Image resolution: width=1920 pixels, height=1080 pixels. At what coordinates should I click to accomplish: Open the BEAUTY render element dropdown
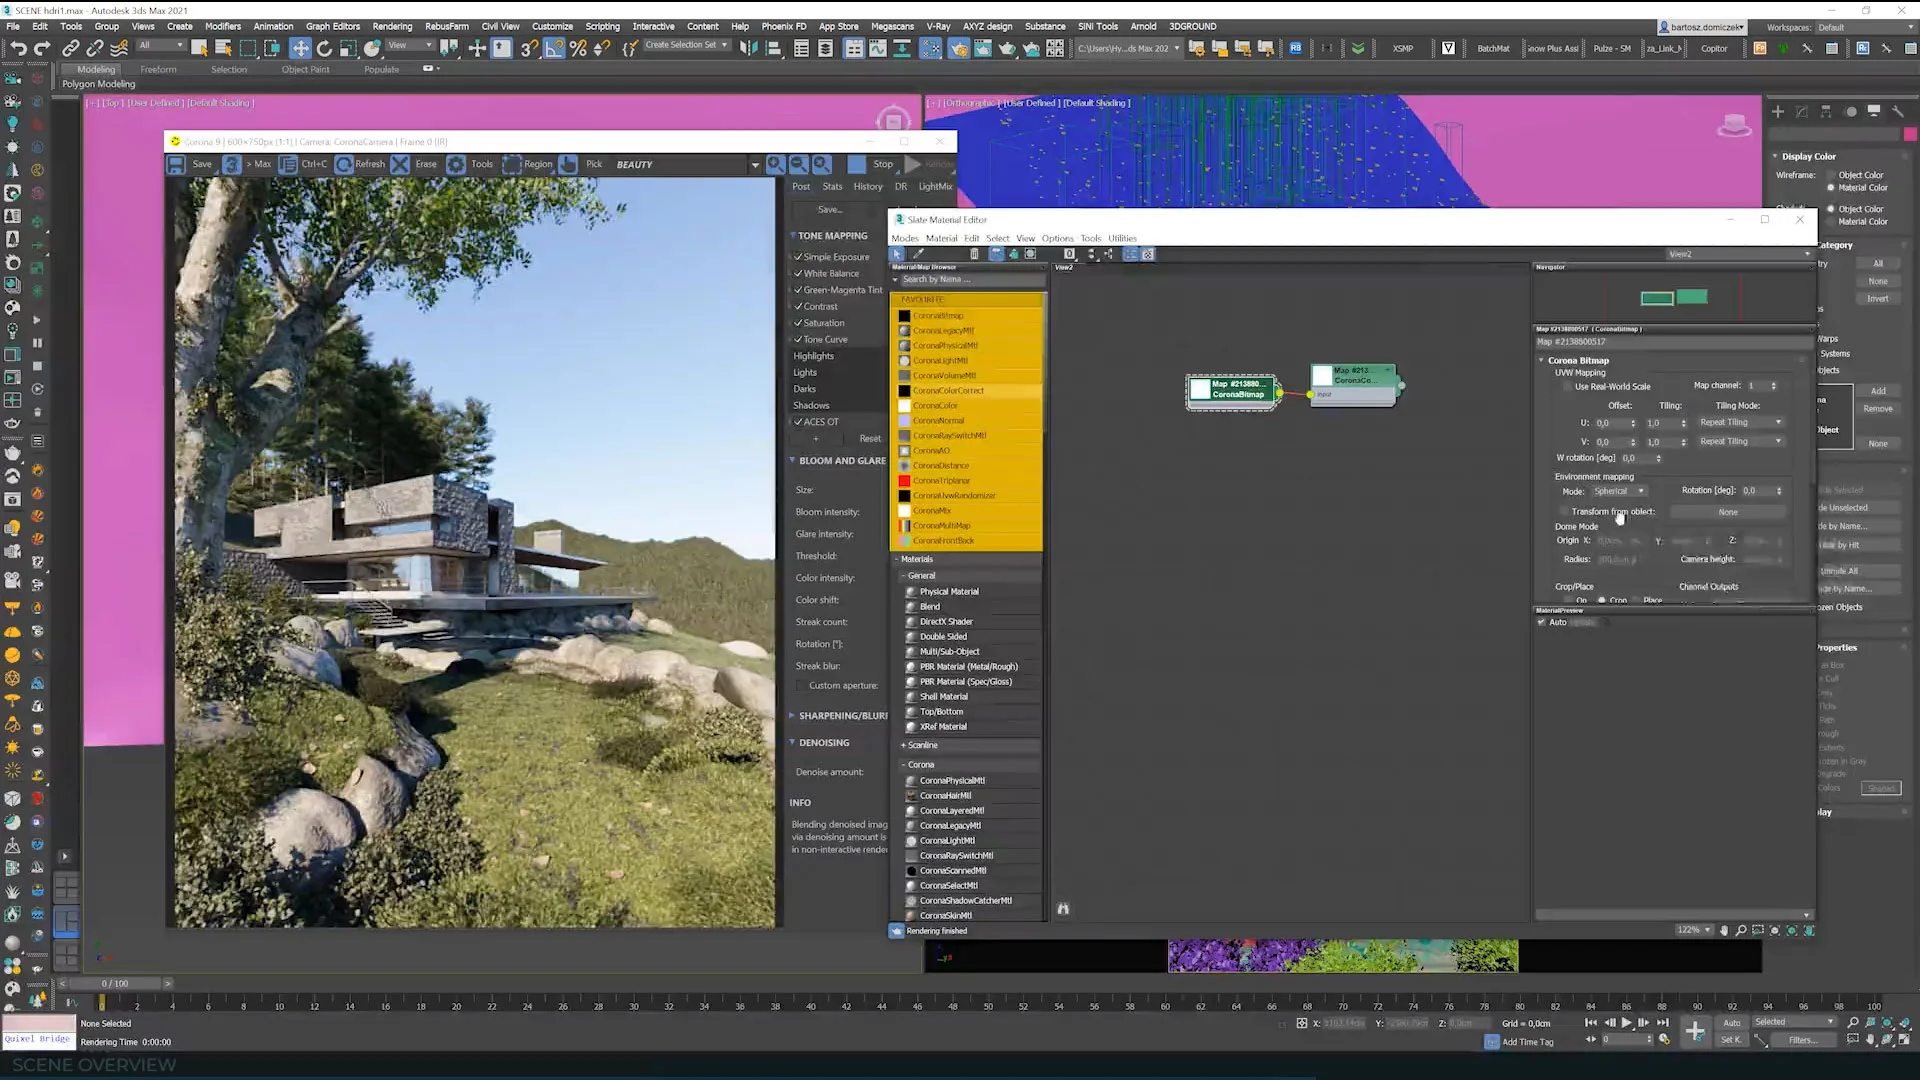(755, 164)
